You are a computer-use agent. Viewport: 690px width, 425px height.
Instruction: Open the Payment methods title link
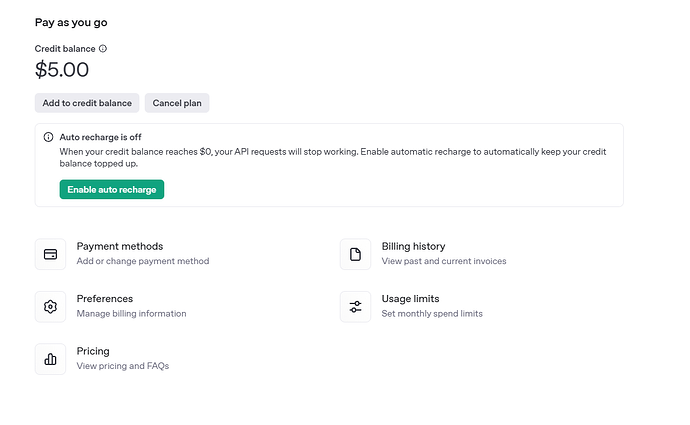119,246
